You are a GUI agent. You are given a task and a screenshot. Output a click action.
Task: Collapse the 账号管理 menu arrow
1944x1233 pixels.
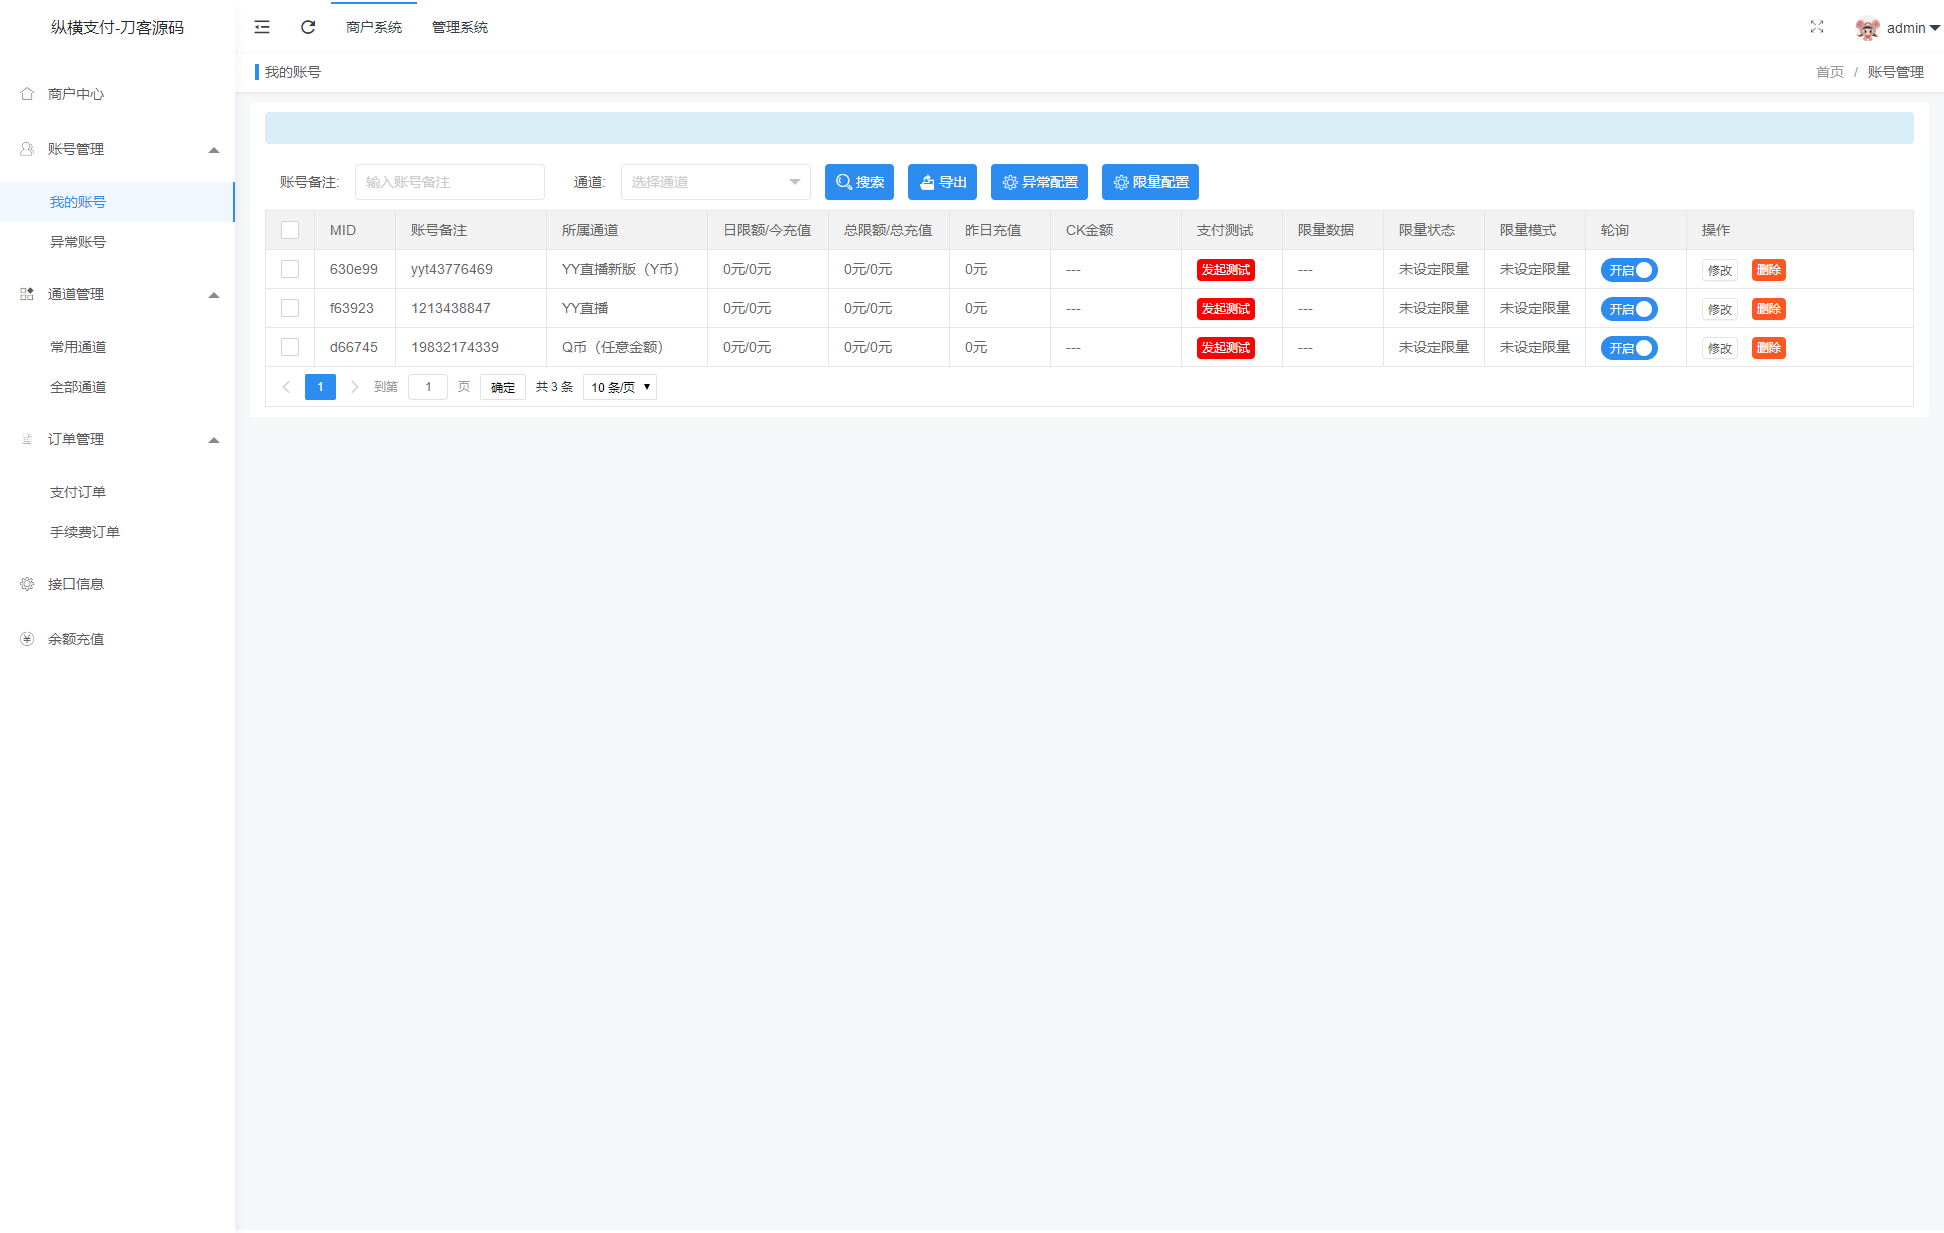[213, 150]
